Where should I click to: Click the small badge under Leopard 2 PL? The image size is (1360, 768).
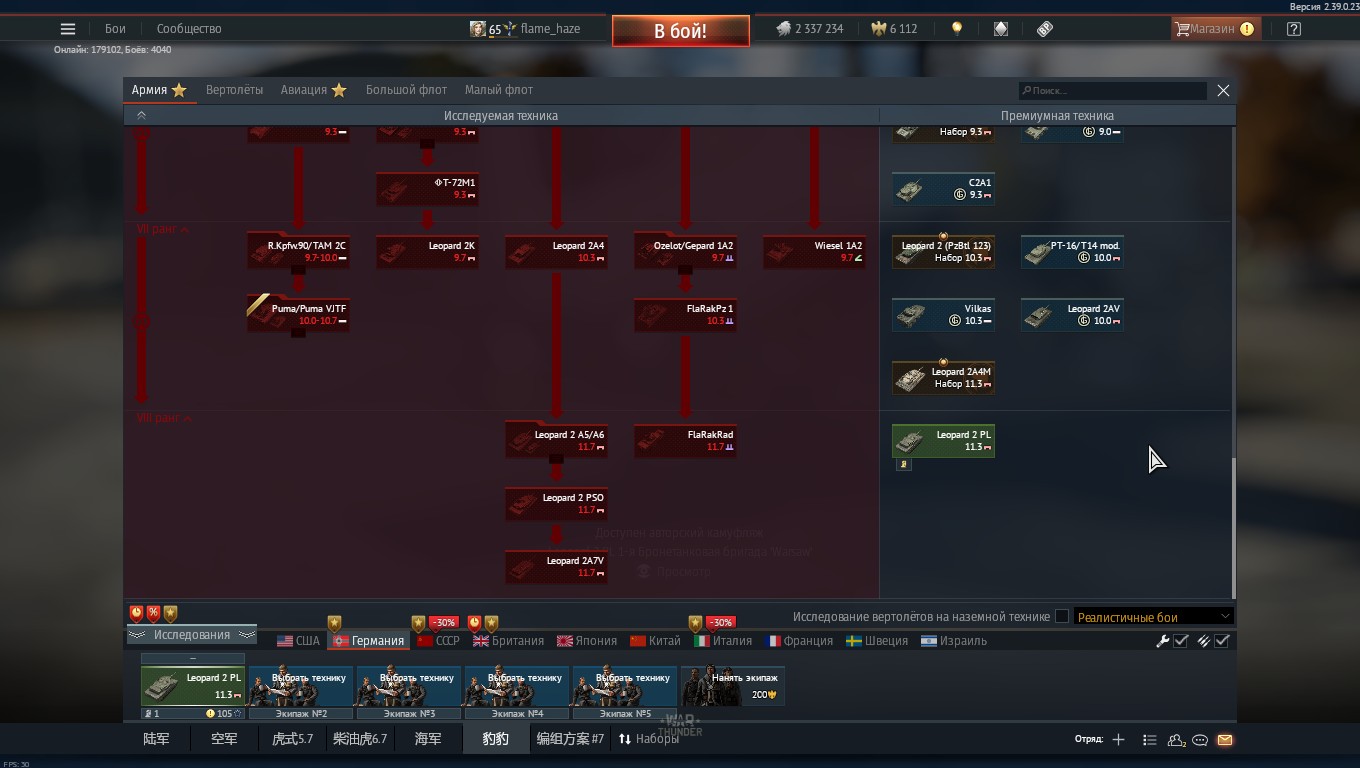903,464
